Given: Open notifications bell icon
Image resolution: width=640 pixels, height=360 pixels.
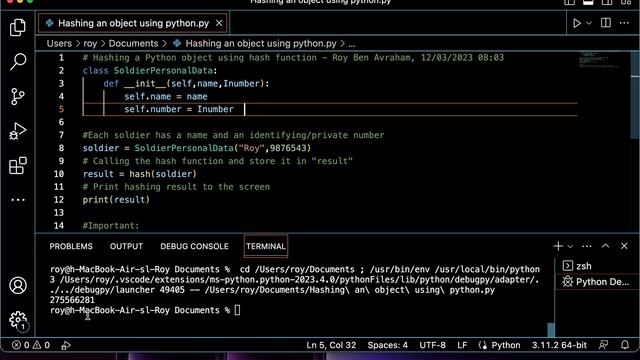Looking at the screenshot, I should [624, 345].
